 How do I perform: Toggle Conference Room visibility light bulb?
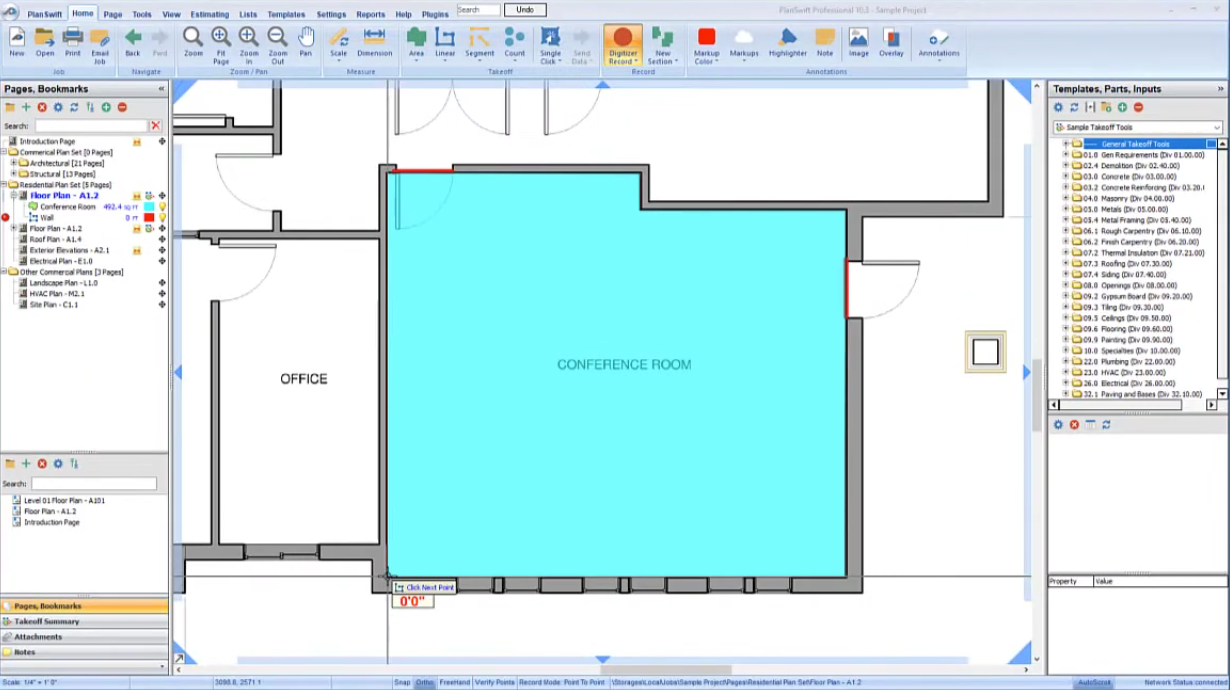coord(162,207)
